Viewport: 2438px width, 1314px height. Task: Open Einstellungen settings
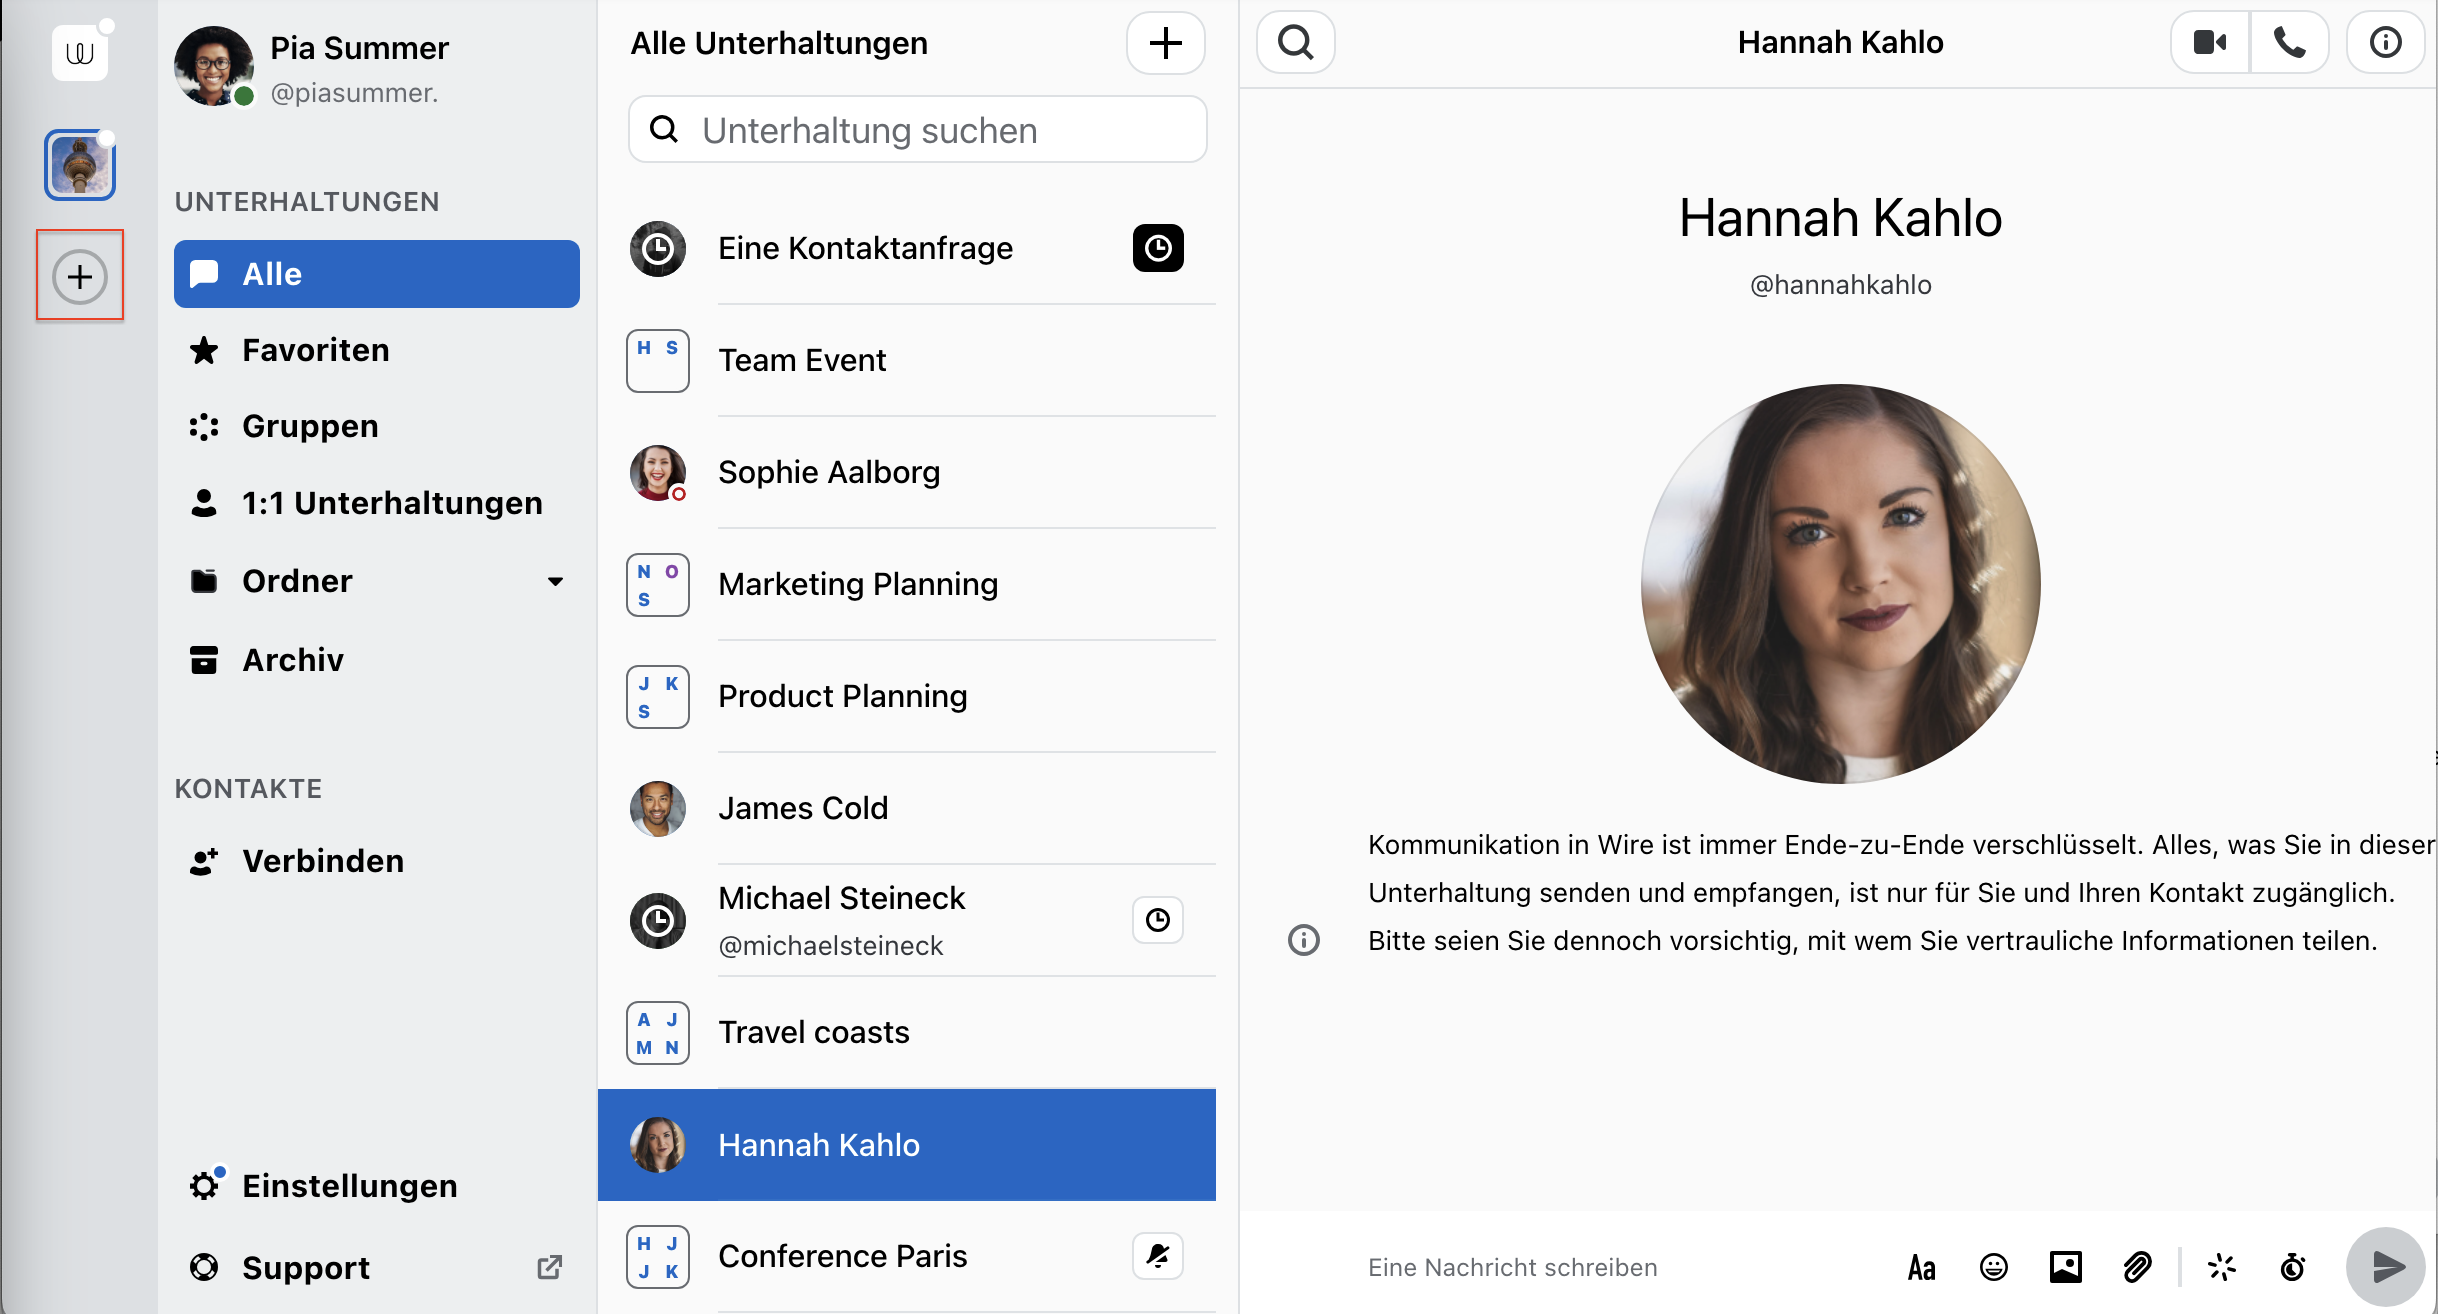[x=377, y=1186]
